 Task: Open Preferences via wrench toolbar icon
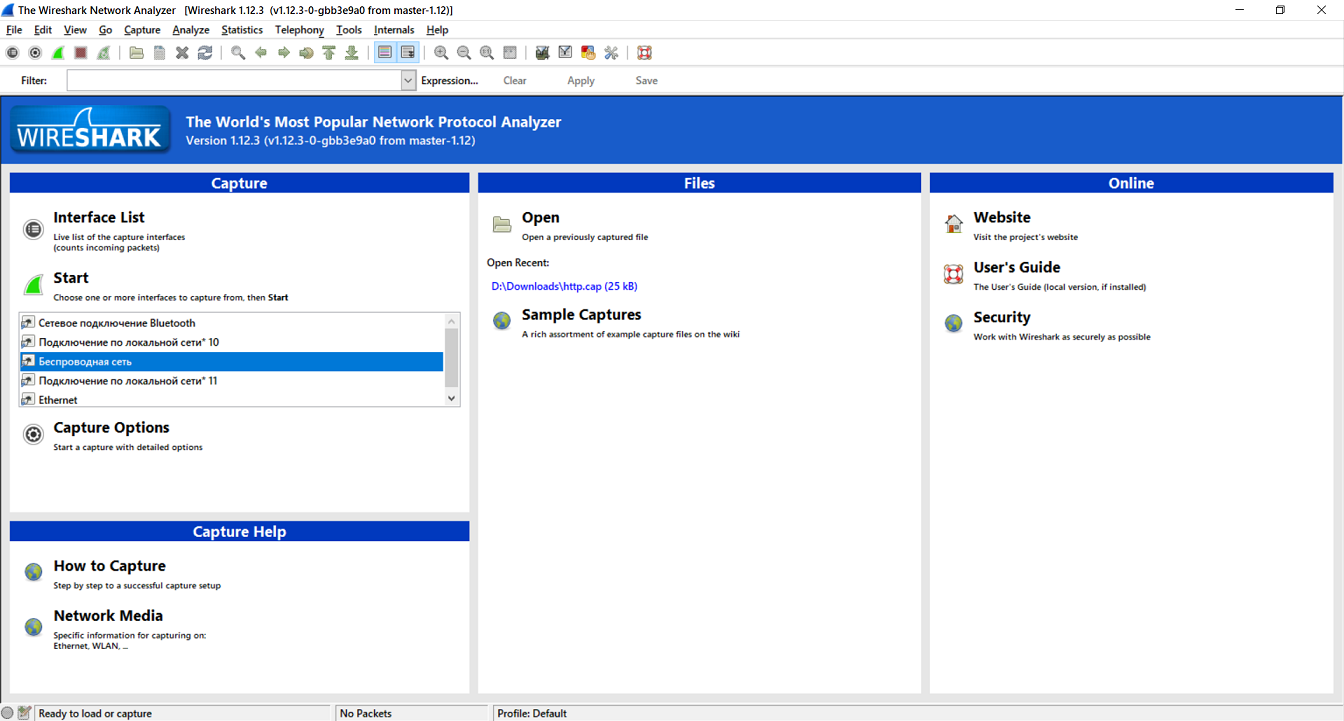611,53
